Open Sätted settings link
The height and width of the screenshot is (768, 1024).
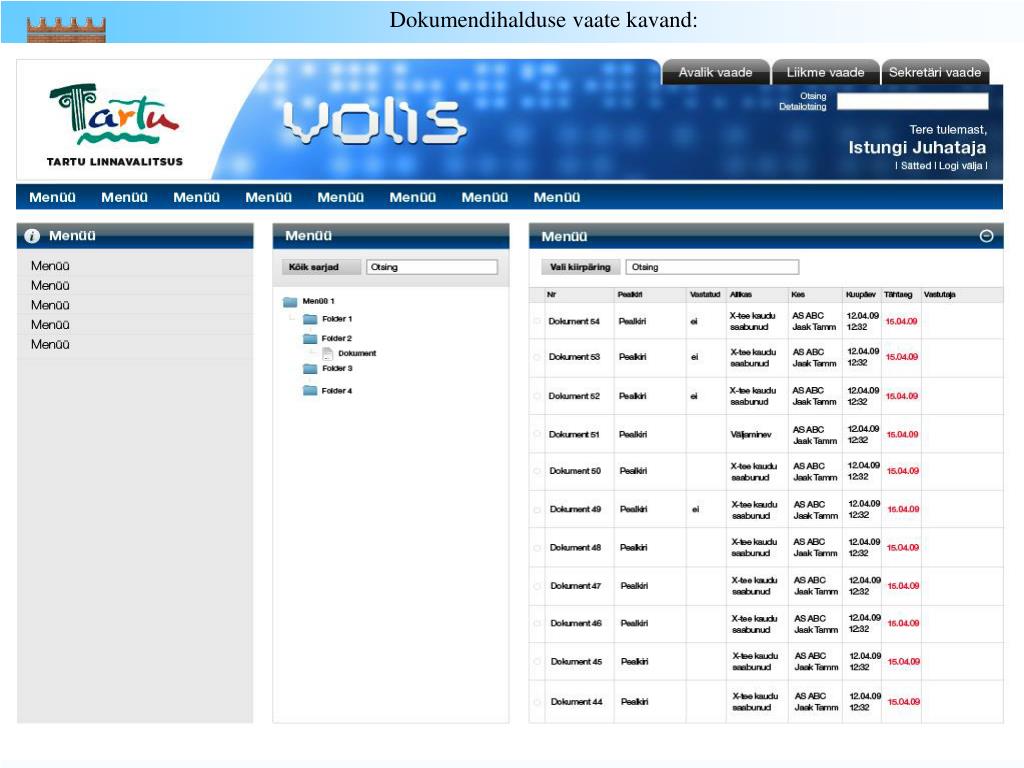pyautogui.click(x=916, y=166)
